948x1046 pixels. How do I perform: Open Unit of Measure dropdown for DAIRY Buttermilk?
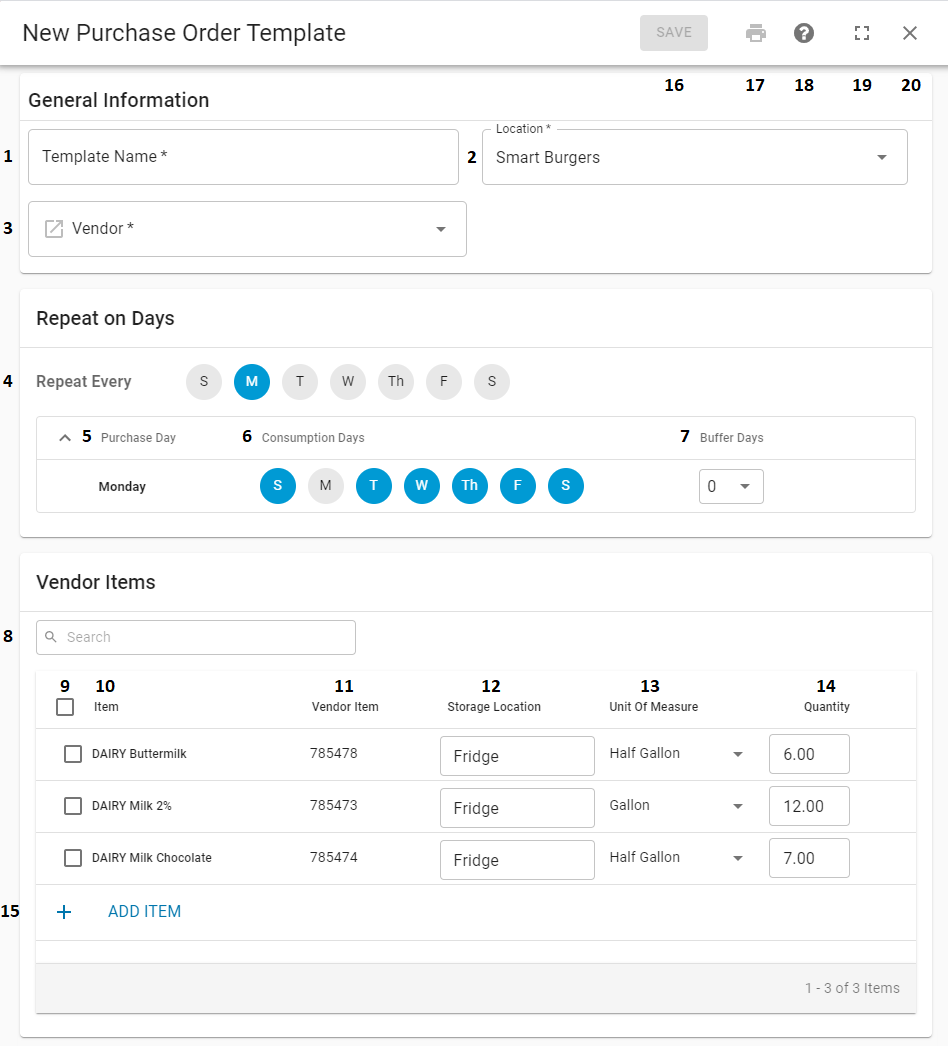point(676,754)
